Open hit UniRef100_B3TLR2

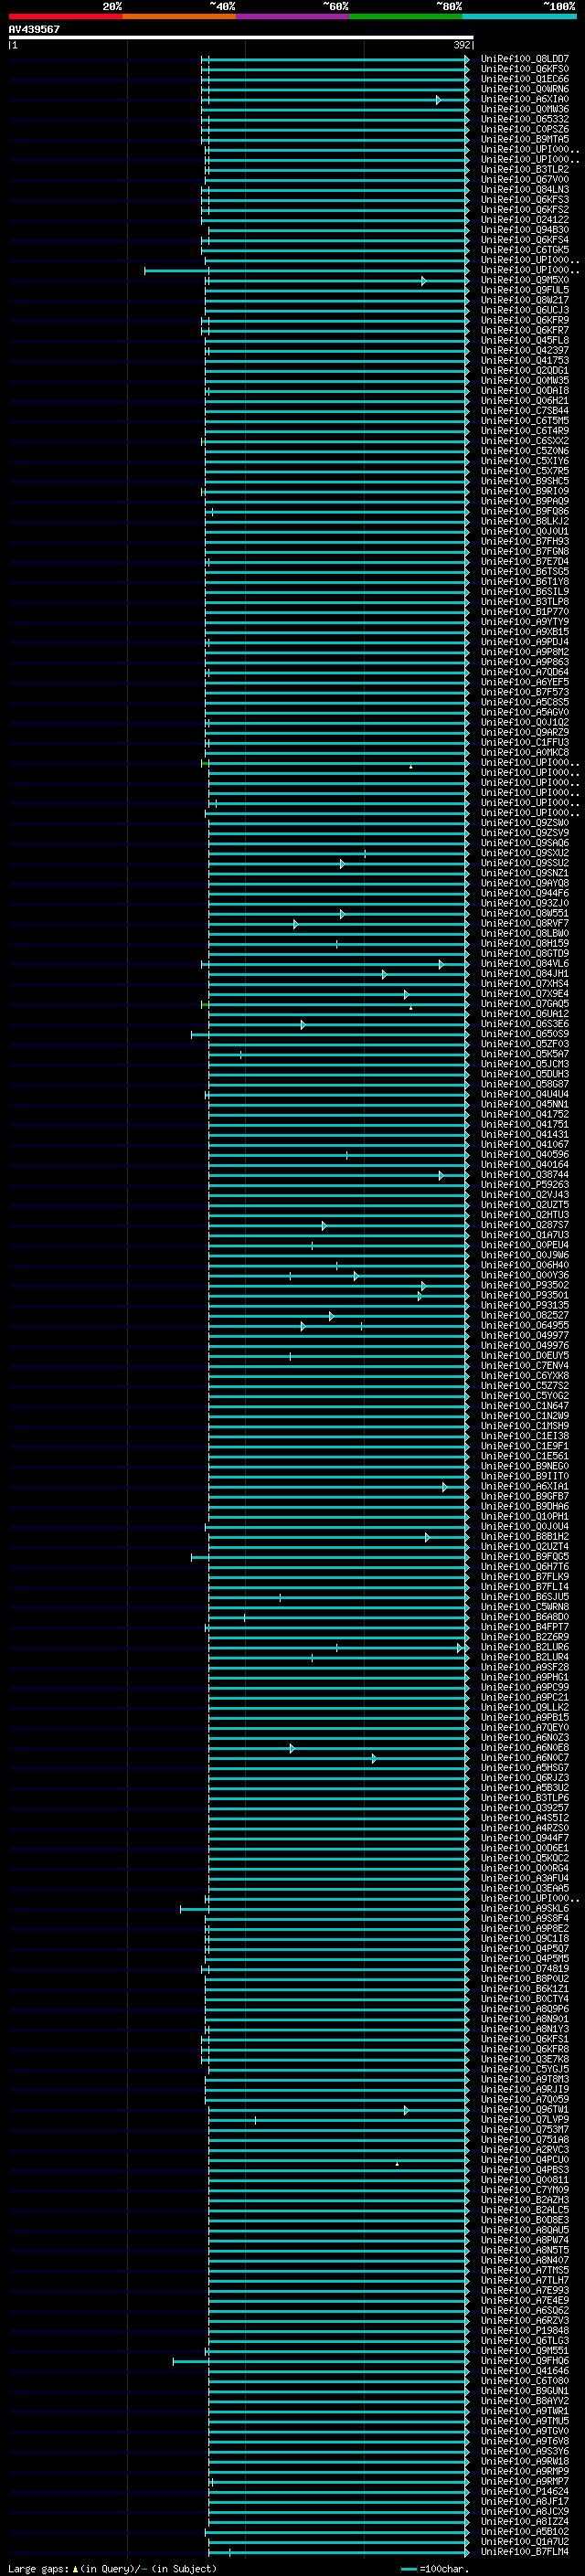click(x=525, y=169)
